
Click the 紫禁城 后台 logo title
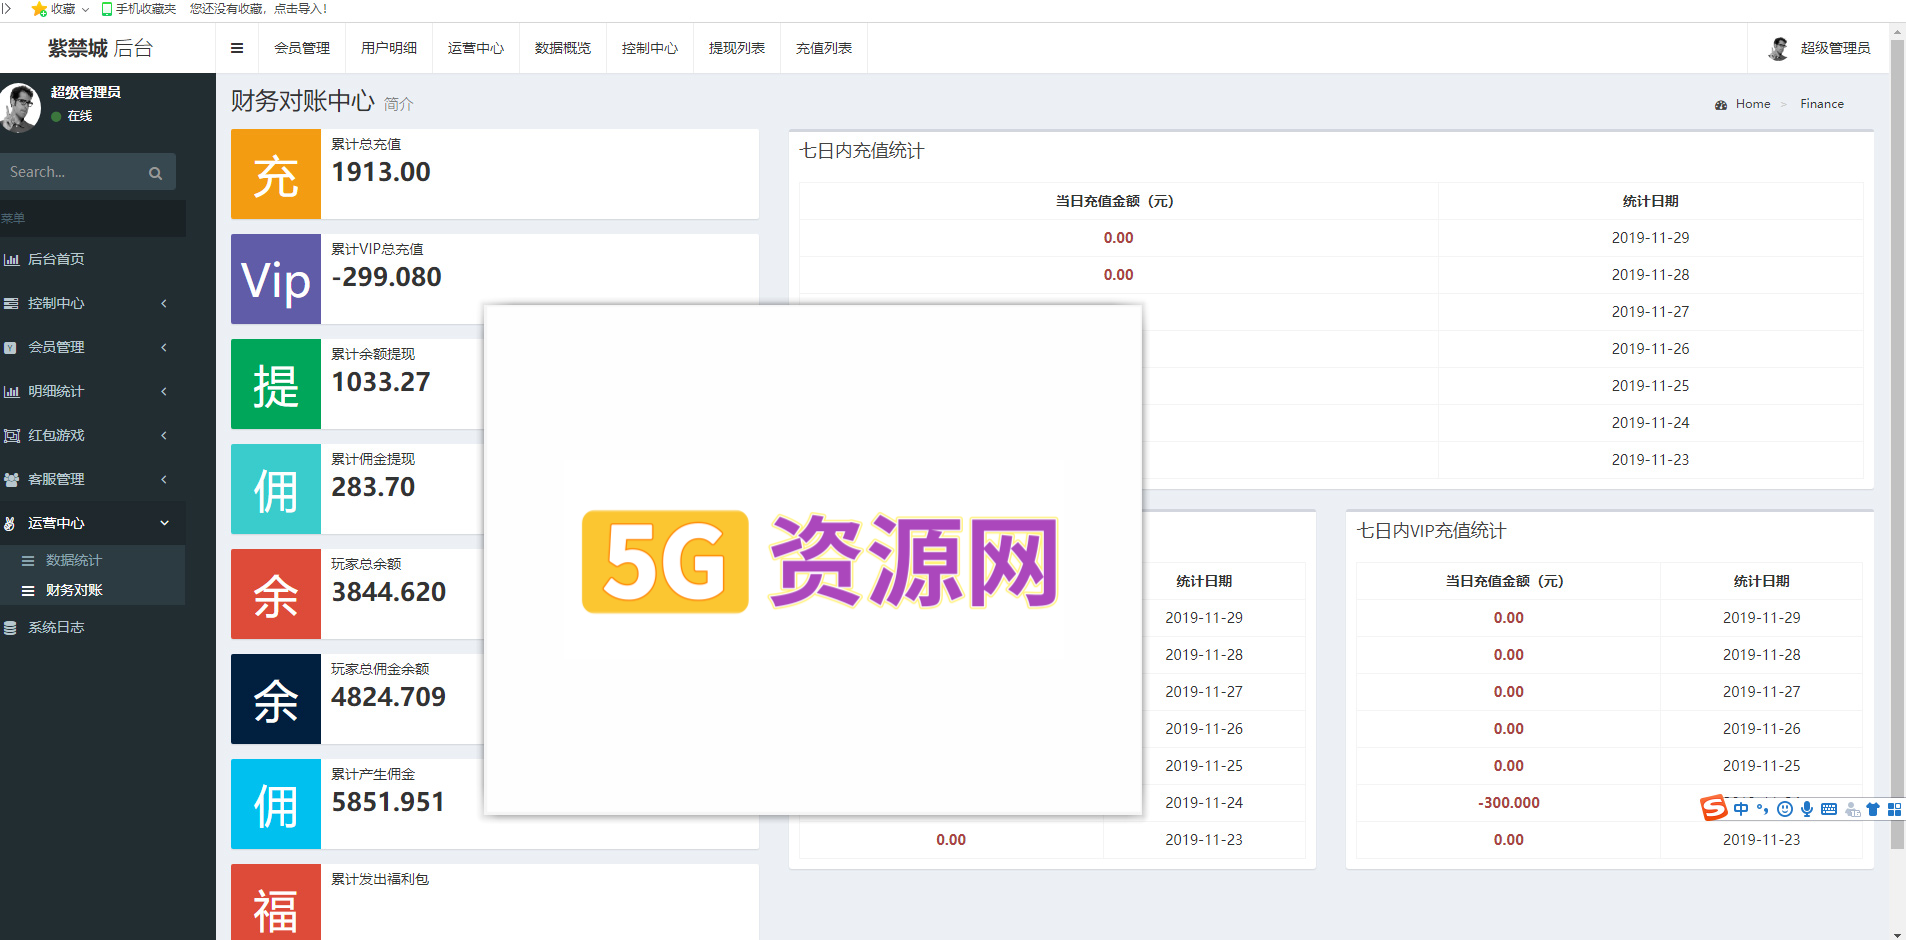tap(100, 48)
